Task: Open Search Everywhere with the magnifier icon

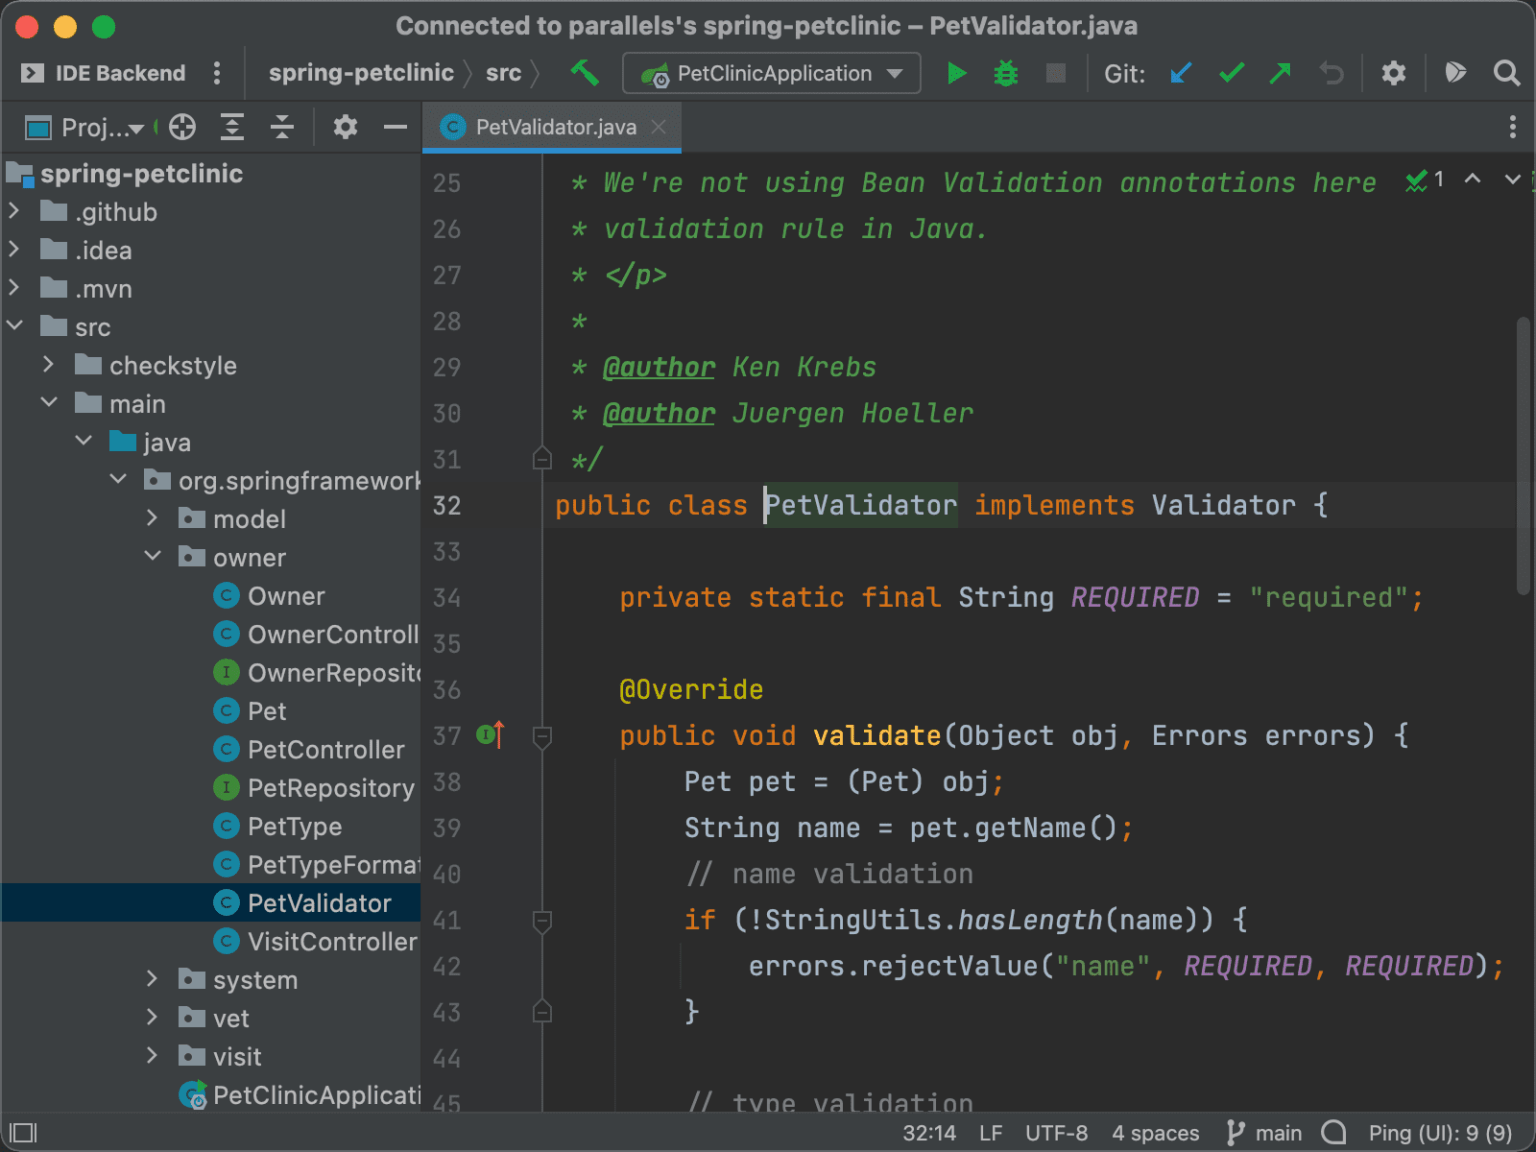Action: coord(1505,73)
